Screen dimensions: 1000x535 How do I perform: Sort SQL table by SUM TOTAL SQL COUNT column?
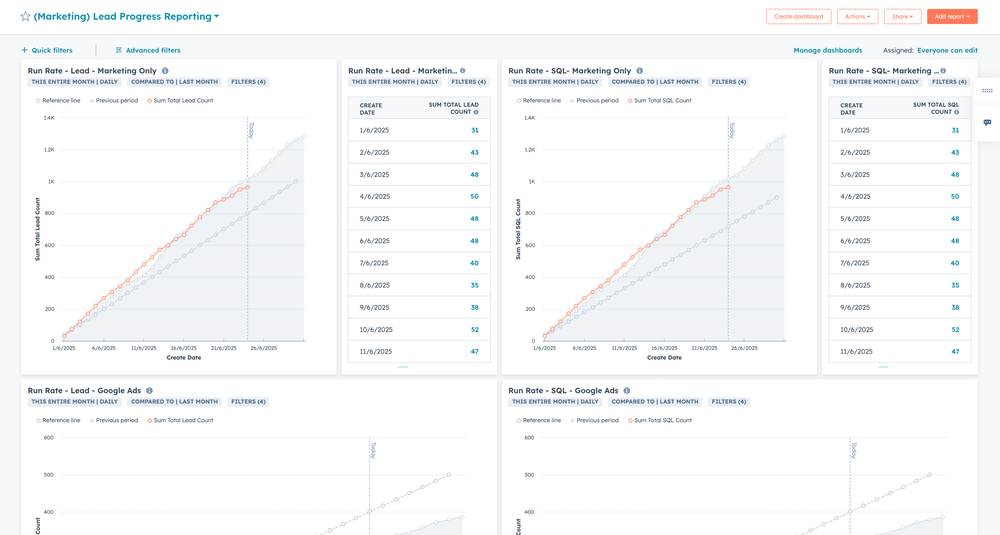tap(936, 108)
